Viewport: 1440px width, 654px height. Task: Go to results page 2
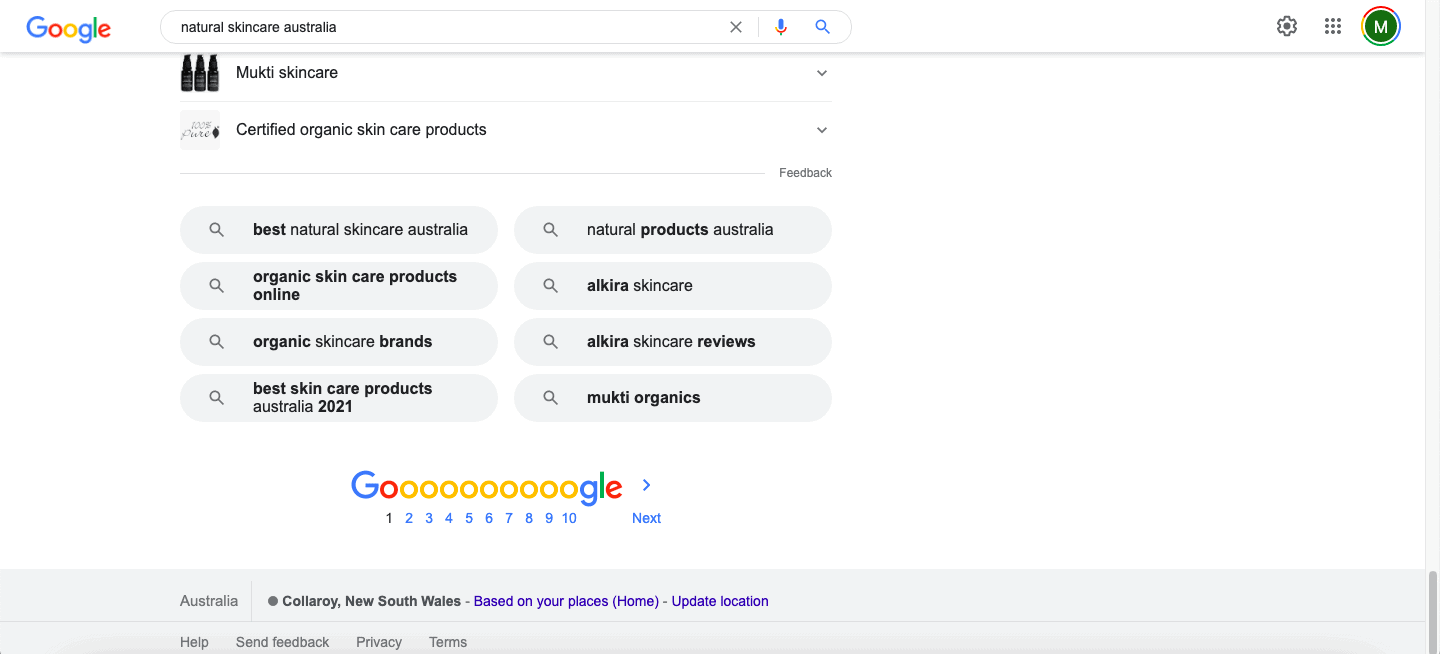click(409, 518)
